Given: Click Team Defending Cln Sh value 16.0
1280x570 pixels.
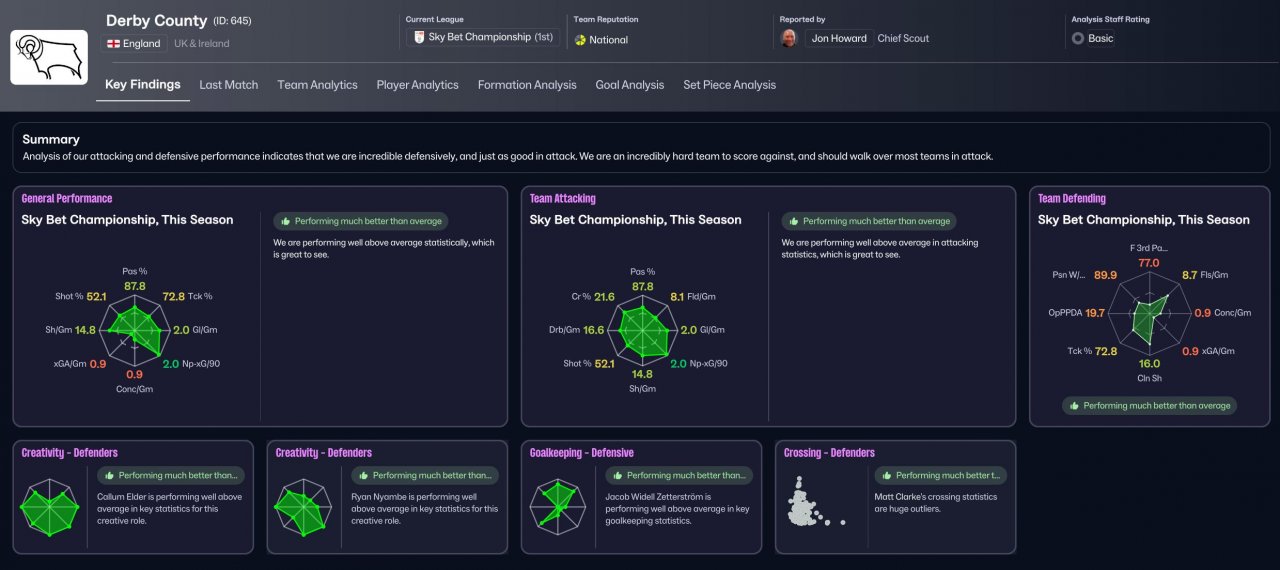Looking at the screenshot, I should click(1150, 364).
